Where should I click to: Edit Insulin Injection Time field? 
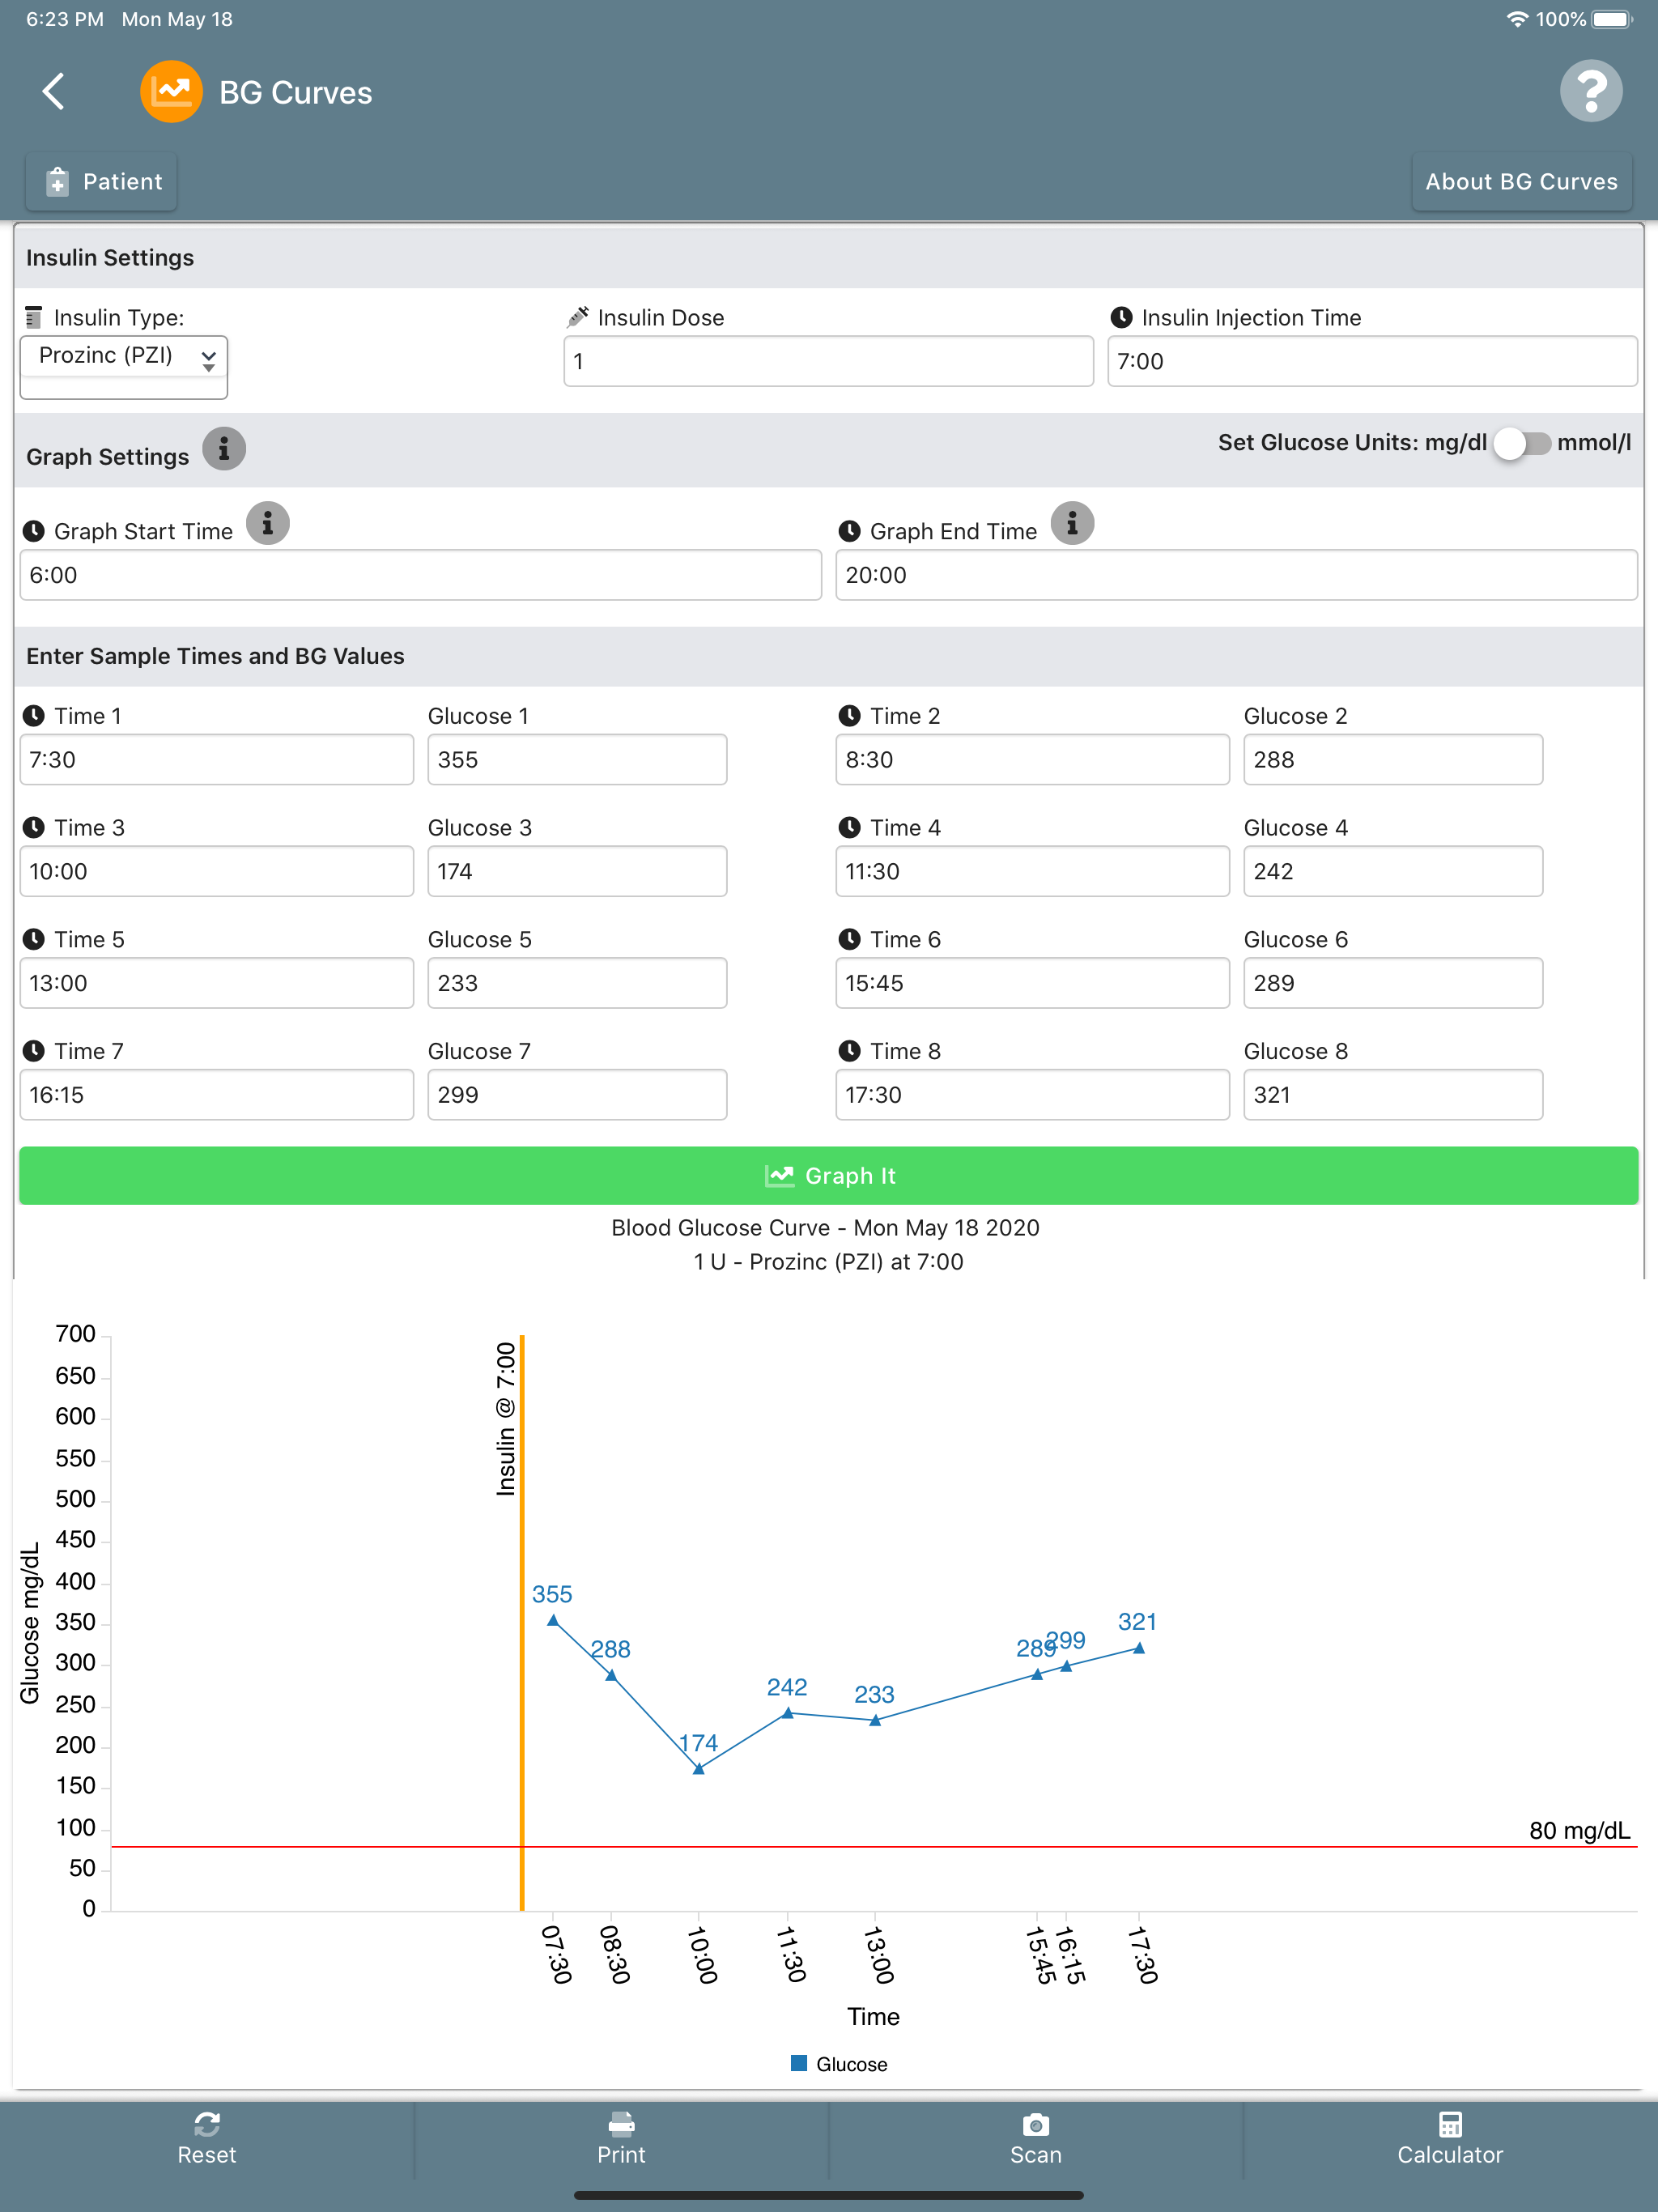coord(1371,362)
